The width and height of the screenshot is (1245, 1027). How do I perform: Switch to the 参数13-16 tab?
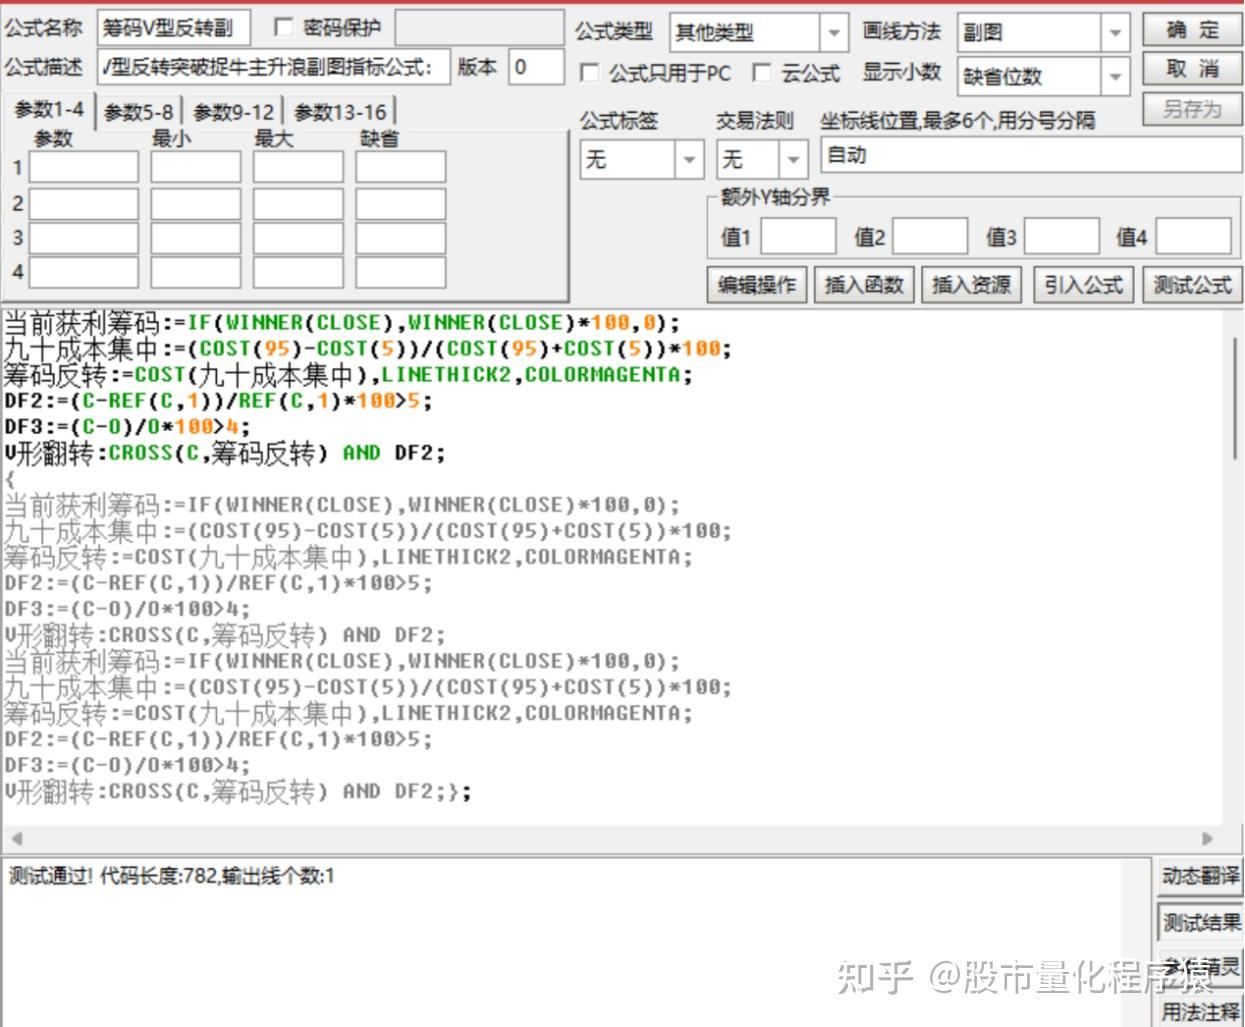click(340, 112)
